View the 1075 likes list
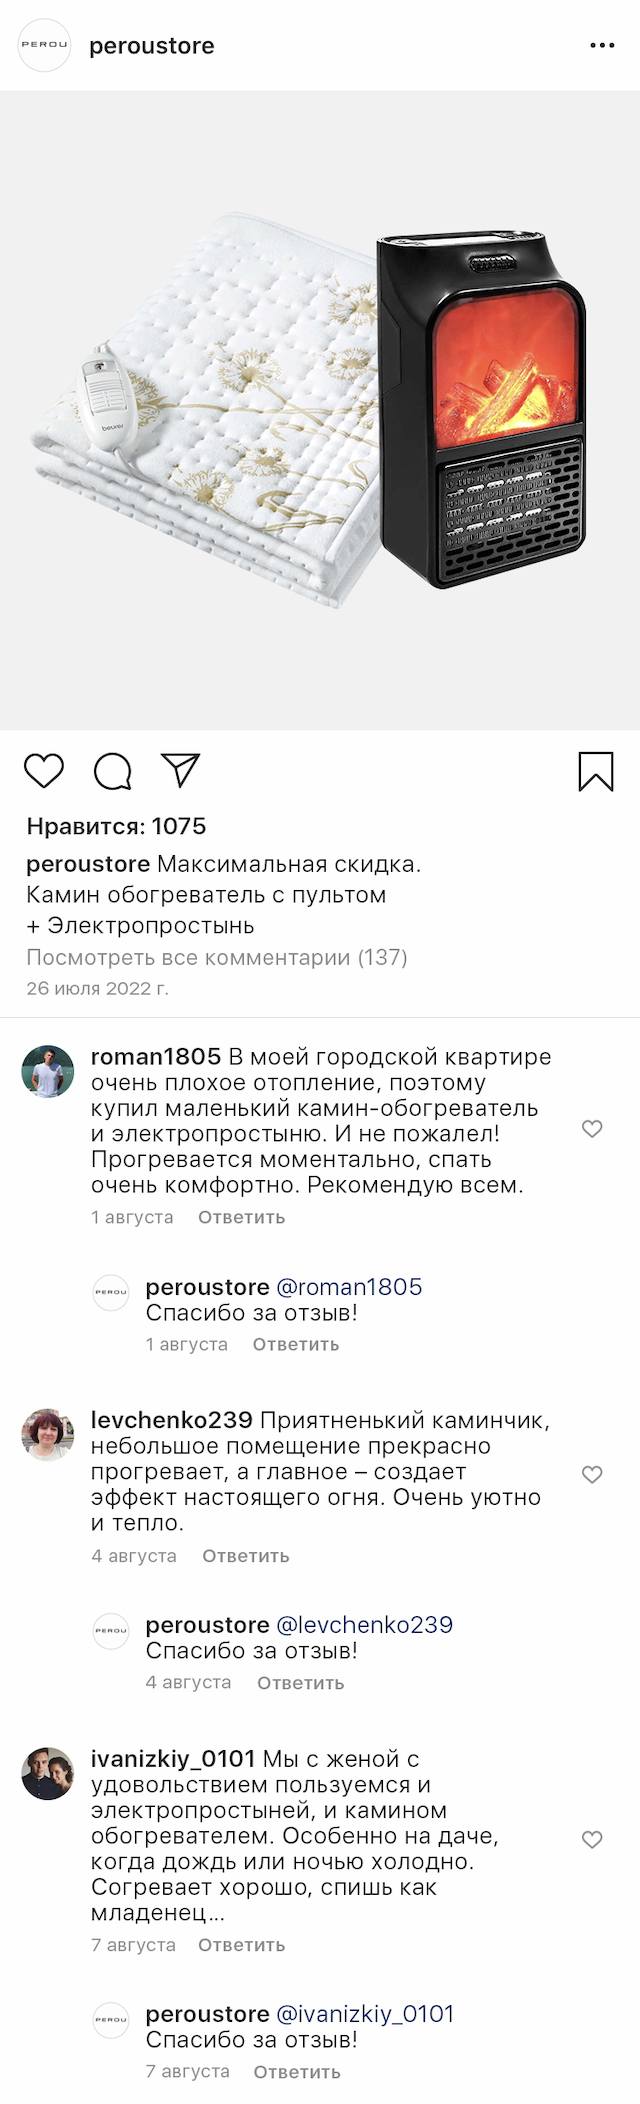640x2104 pixels. pos(116,826)
